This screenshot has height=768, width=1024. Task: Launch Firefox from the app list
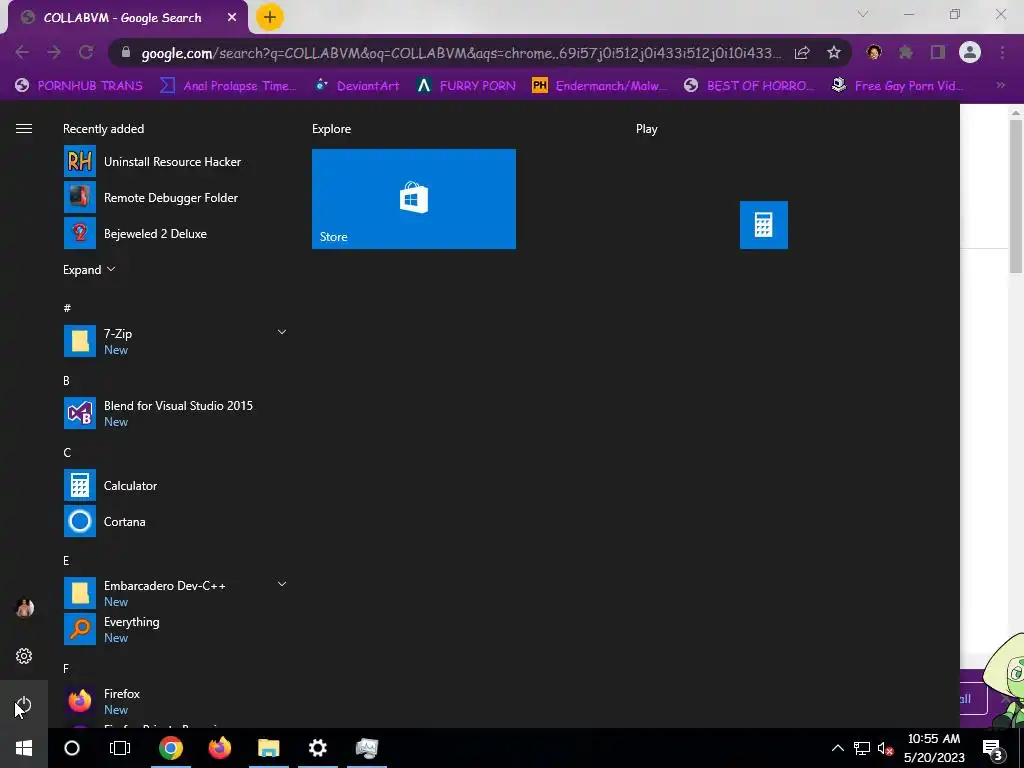175,701
